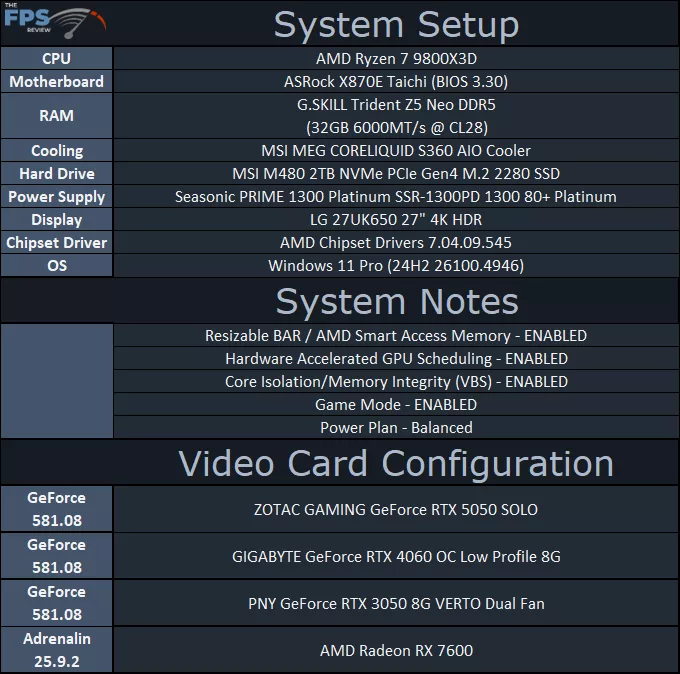Click the AMD Ryzen 7 9800X3D text
The width and height of the screenshot is (680, 674).
(x=395, y=59)
